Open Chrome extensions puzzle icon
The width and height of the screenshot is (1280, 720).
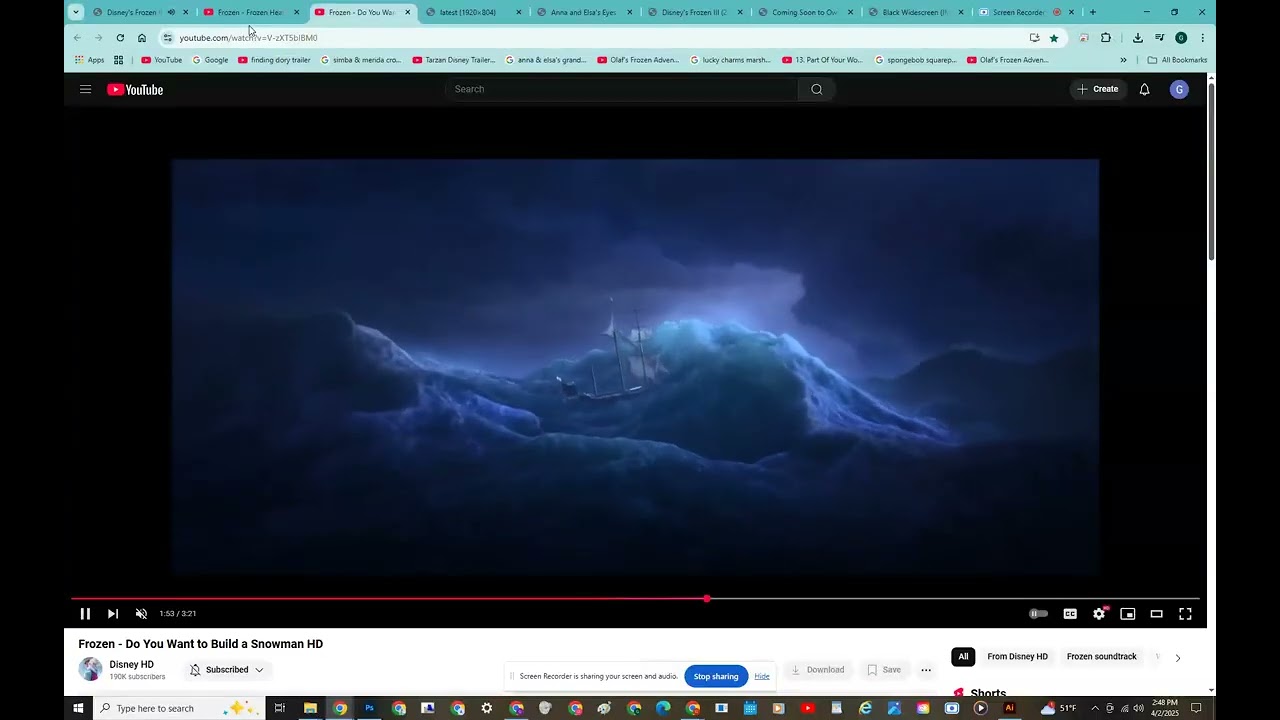point(1106,38)
